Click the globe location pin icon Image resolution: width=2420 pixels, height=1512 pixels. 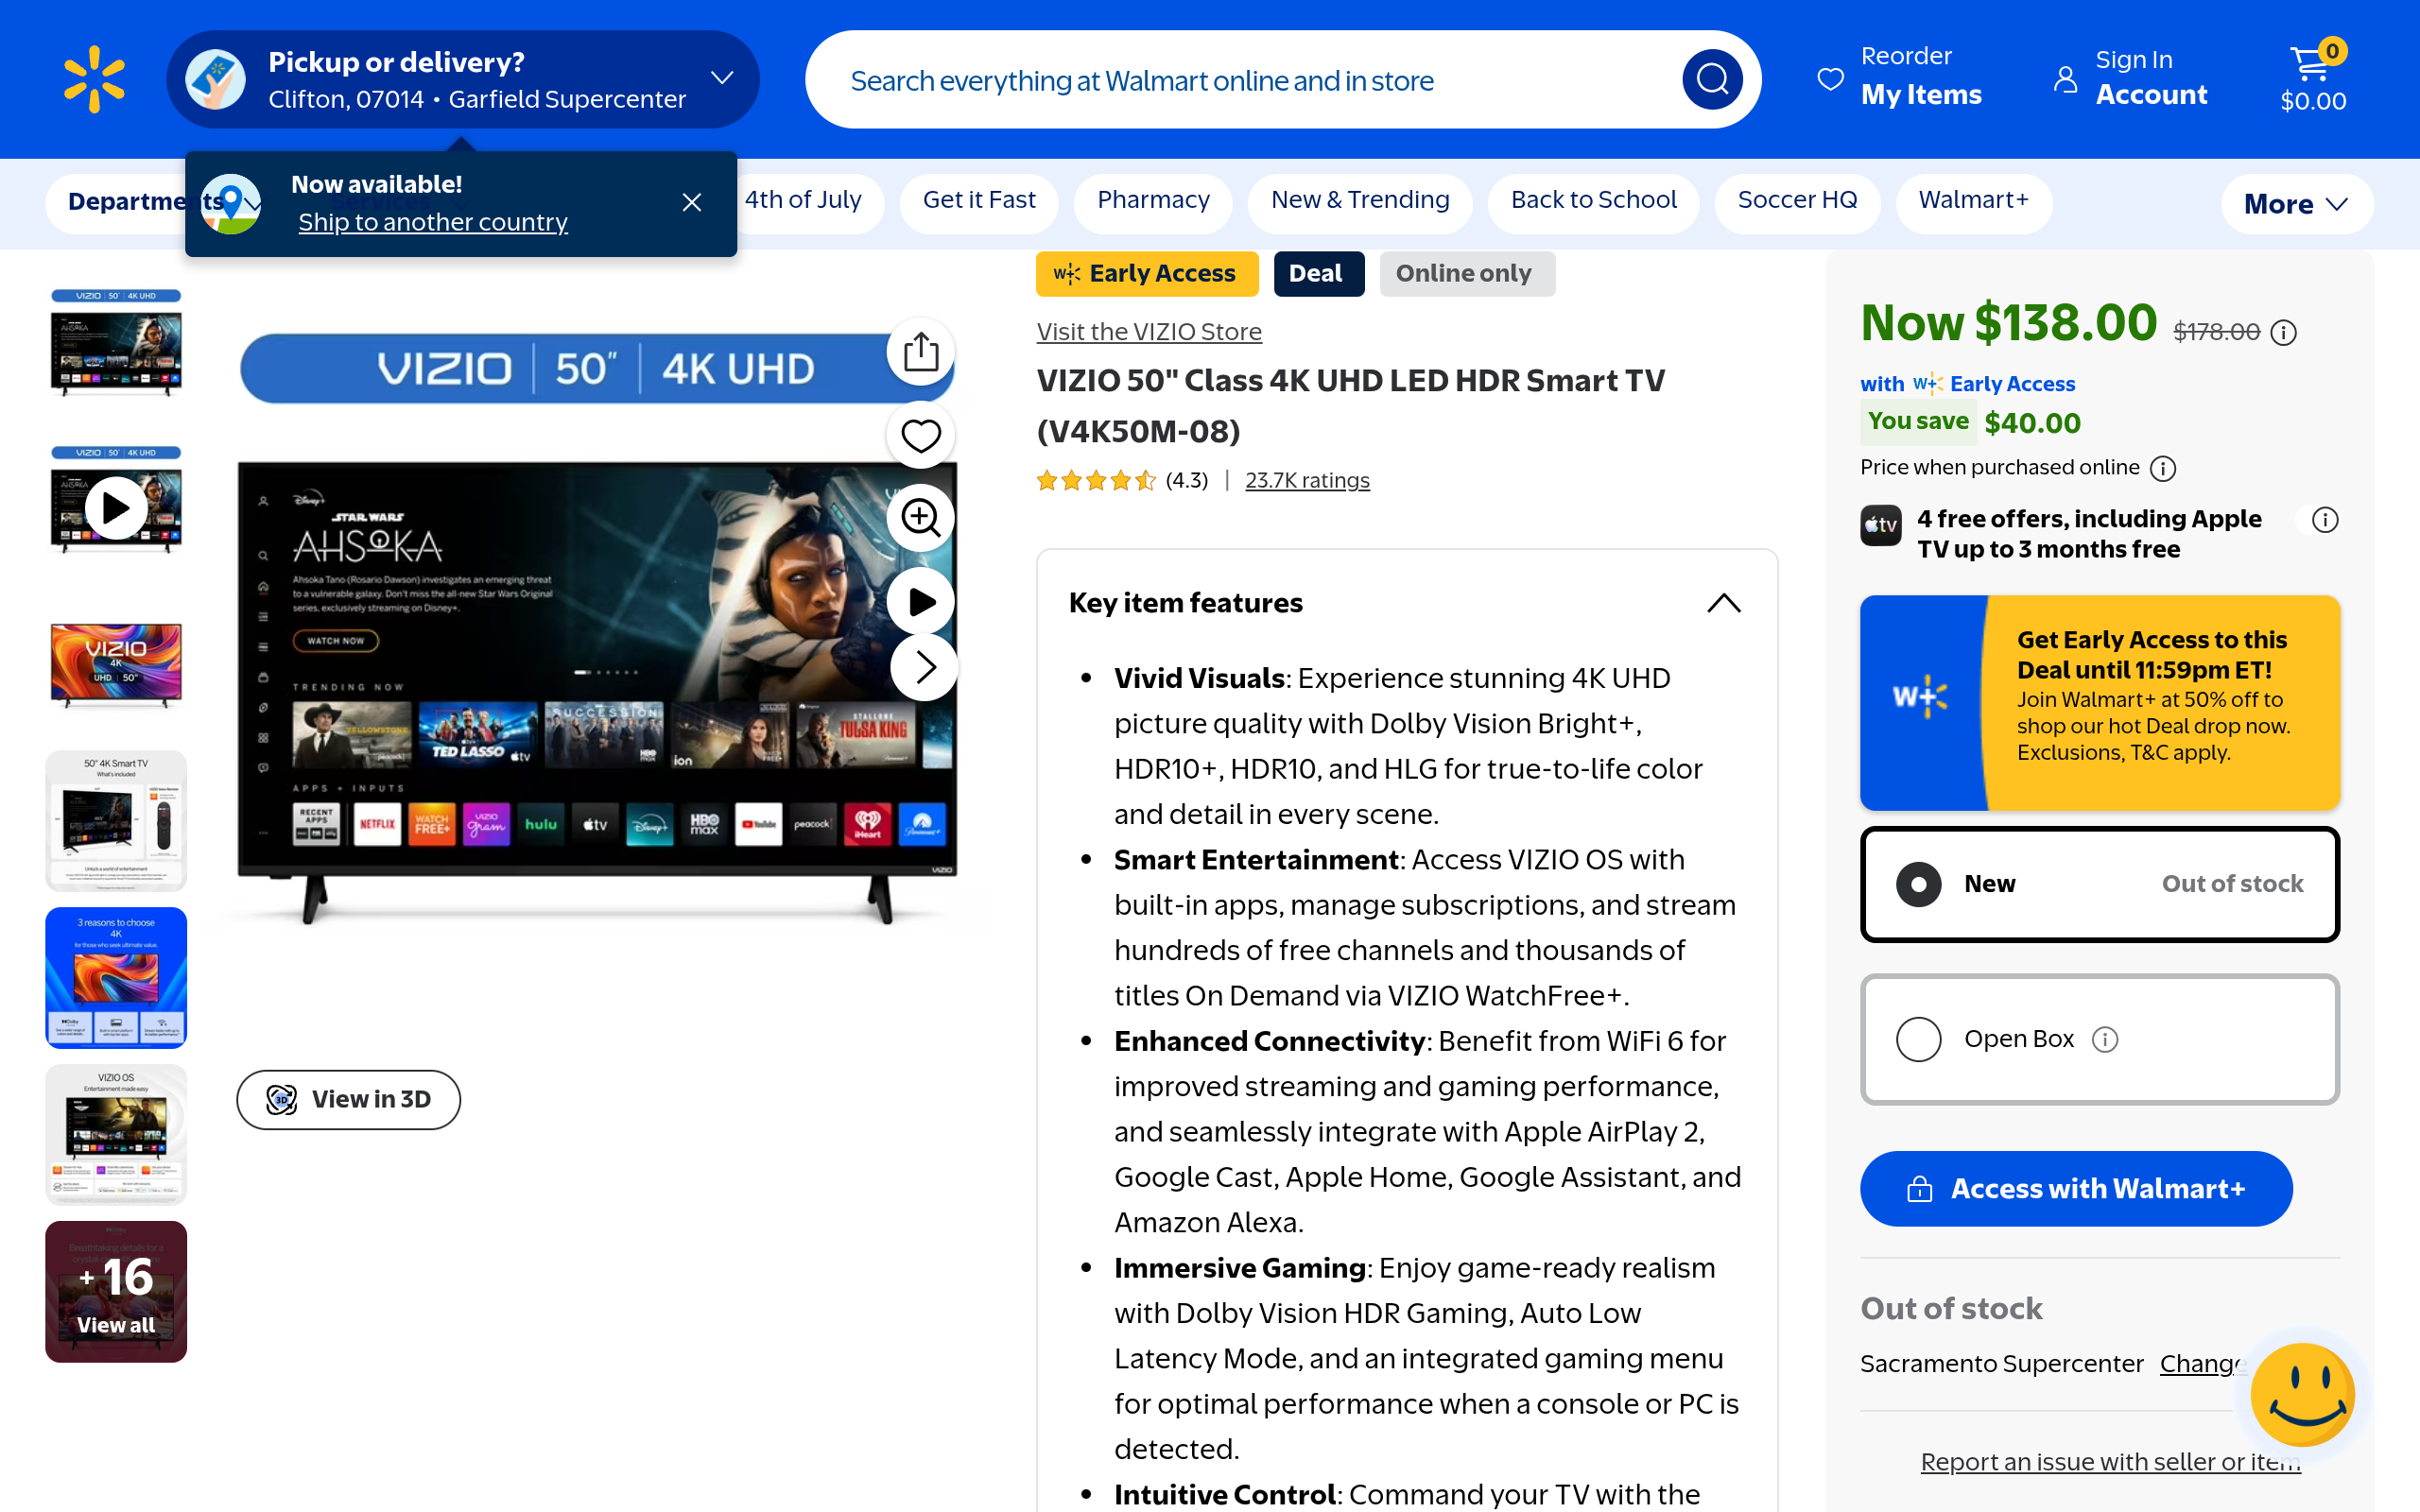231,203
